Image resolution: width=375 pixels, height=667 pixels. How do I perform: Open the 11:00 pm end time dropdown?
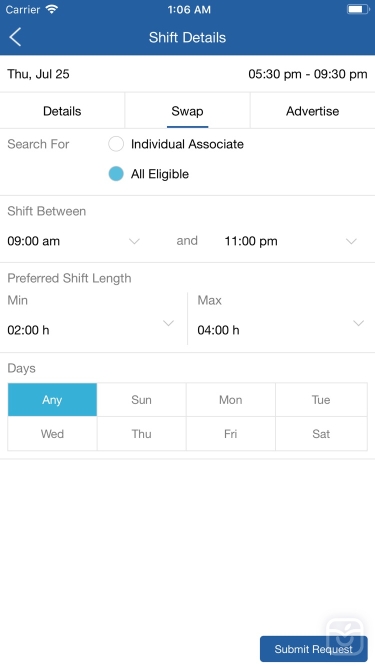click(x=291, y=241)
